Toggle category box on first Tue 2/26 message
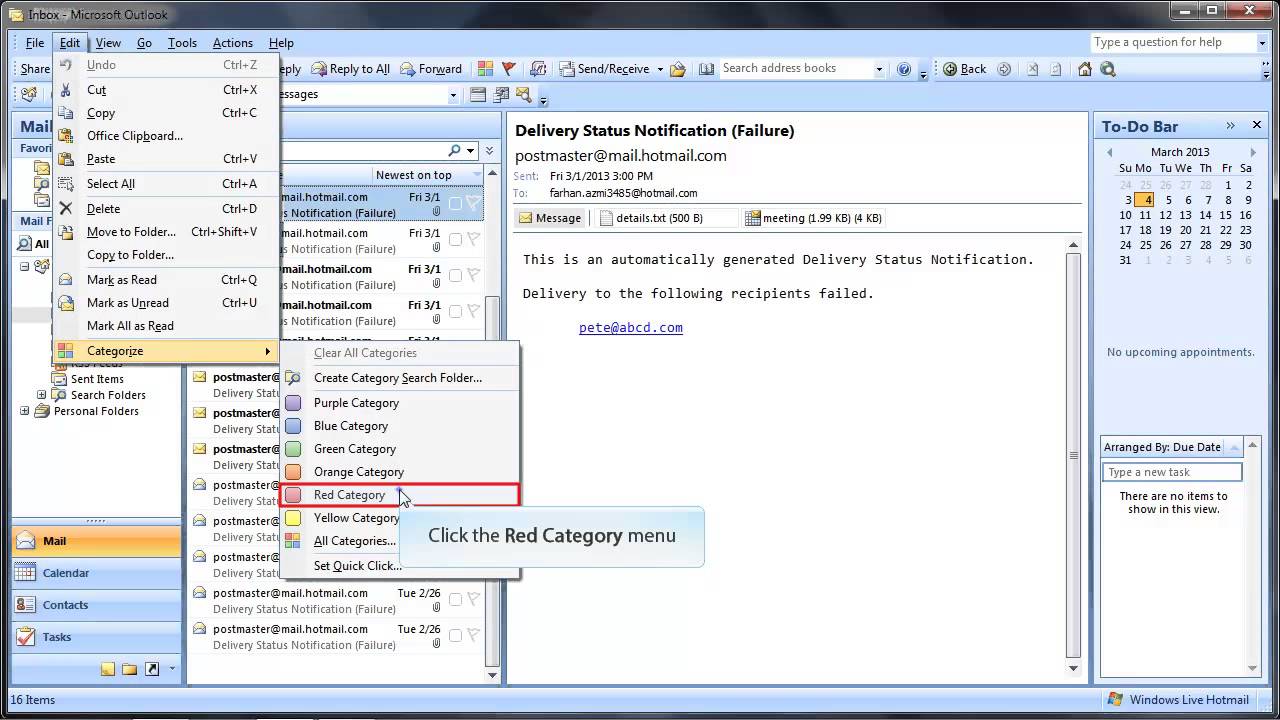 (455, 600)
